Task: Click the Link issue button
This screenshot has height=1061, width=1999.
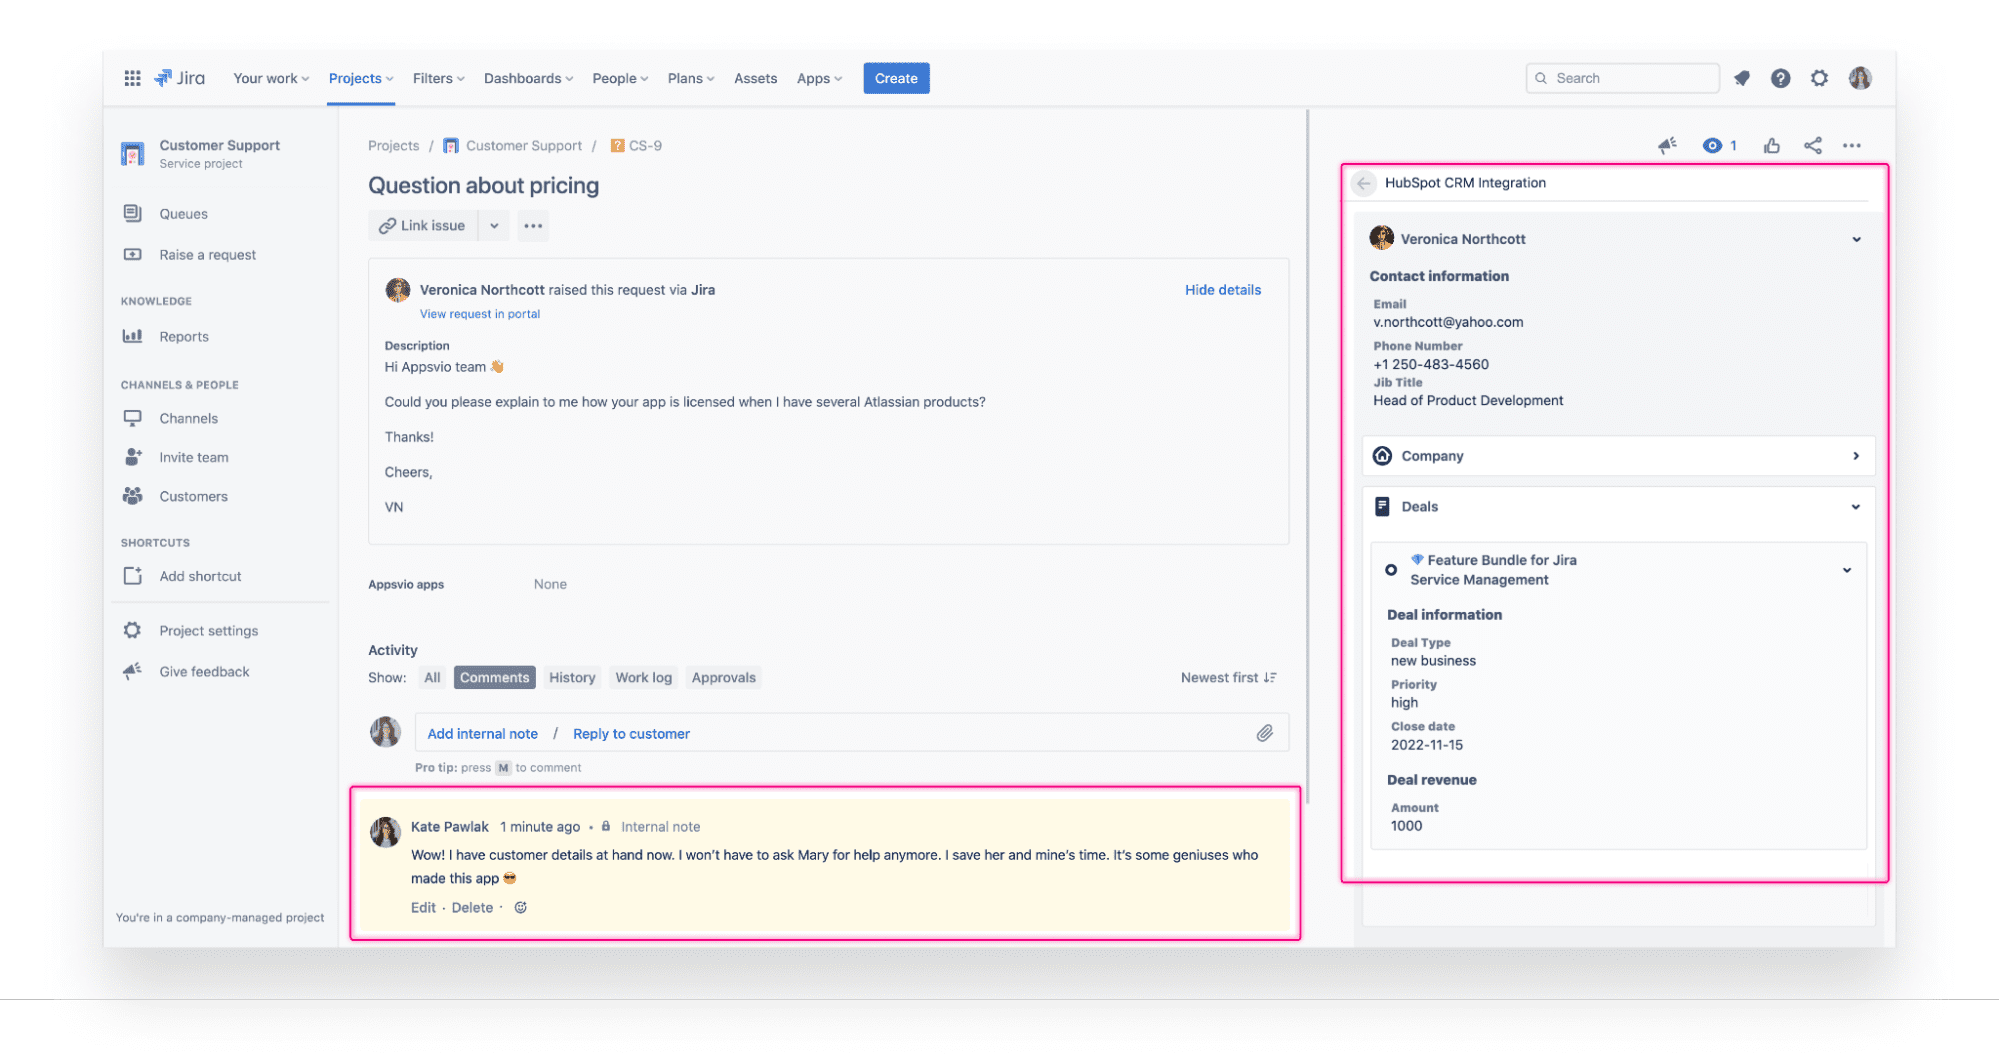Action: pyautogui.click(x=422, y=226)
